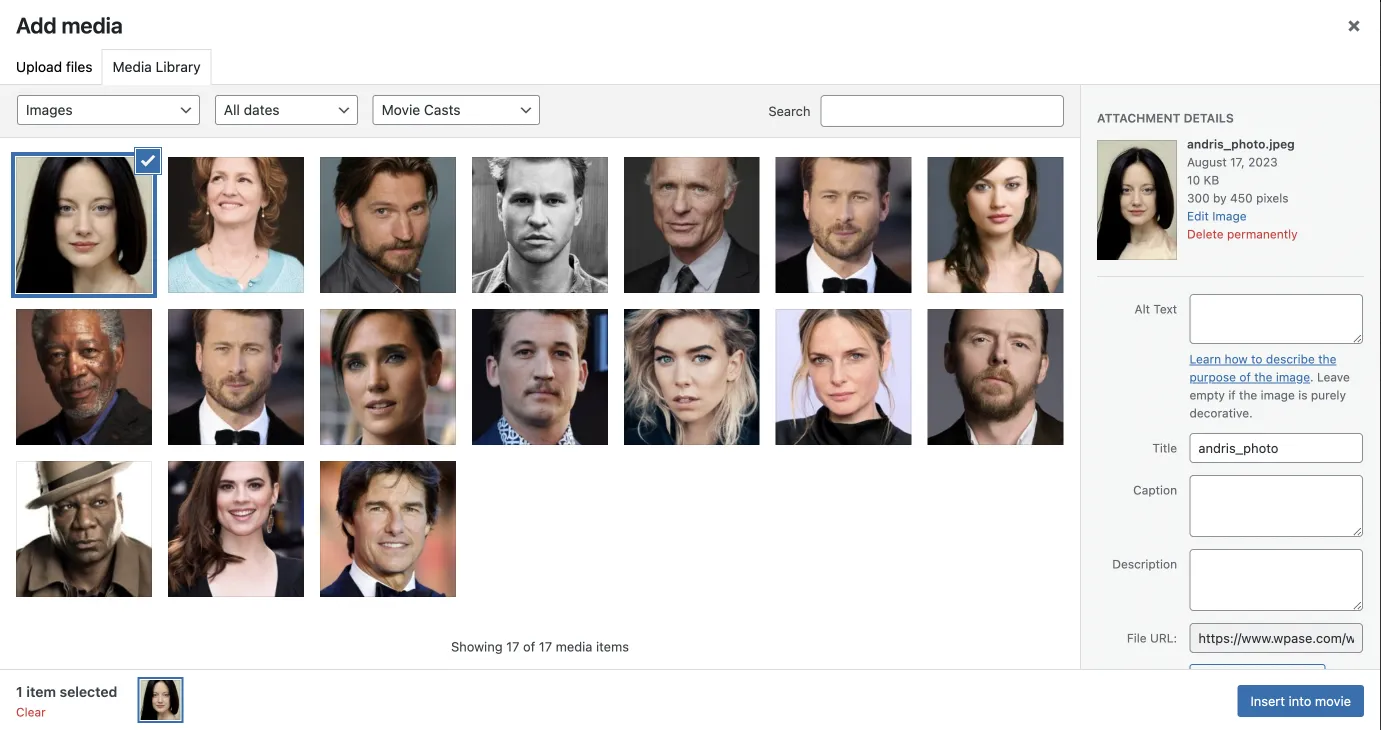The width and height of the screenshot is (1381, 730).
Task: Select thumbnail of gray-bearded man on brown background
Action: pos(84,377)
